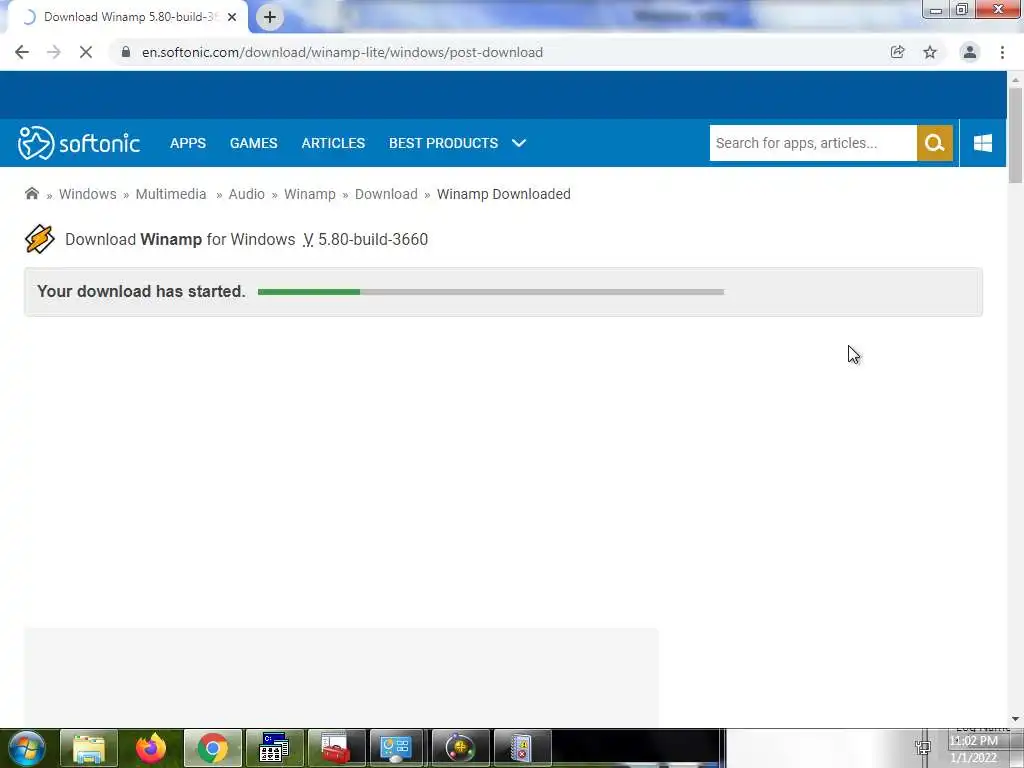Click the page vertical scrollbar thumb

pyautogui.click(x=1015, y=135)
